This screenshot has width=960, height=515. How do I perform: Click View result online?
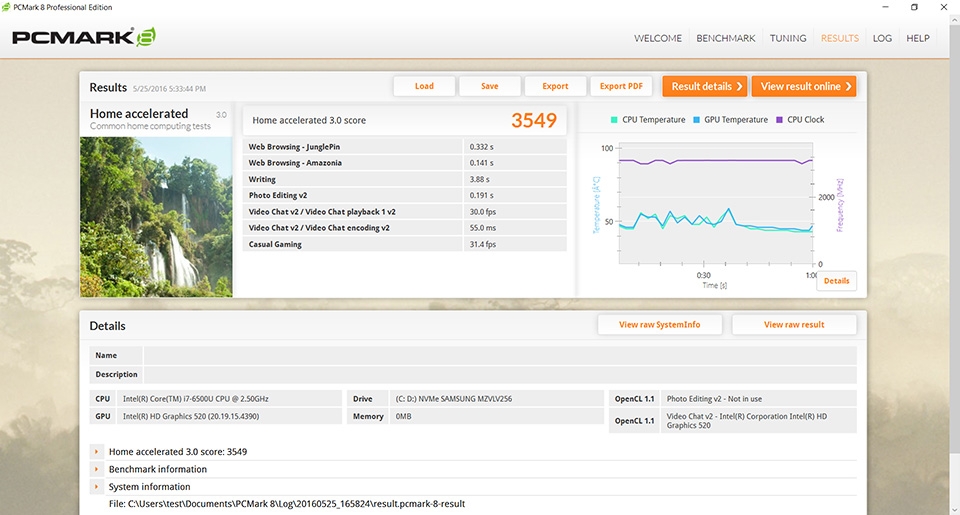[803, 86]
